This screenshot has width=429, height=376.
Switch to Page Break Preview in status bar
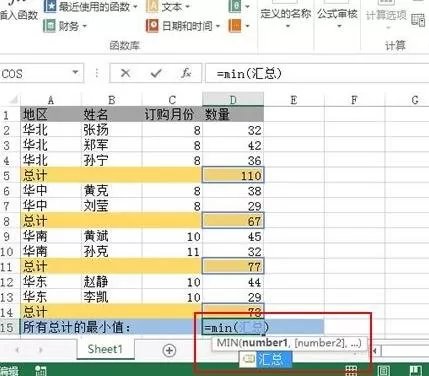click(x=416, y=370)
